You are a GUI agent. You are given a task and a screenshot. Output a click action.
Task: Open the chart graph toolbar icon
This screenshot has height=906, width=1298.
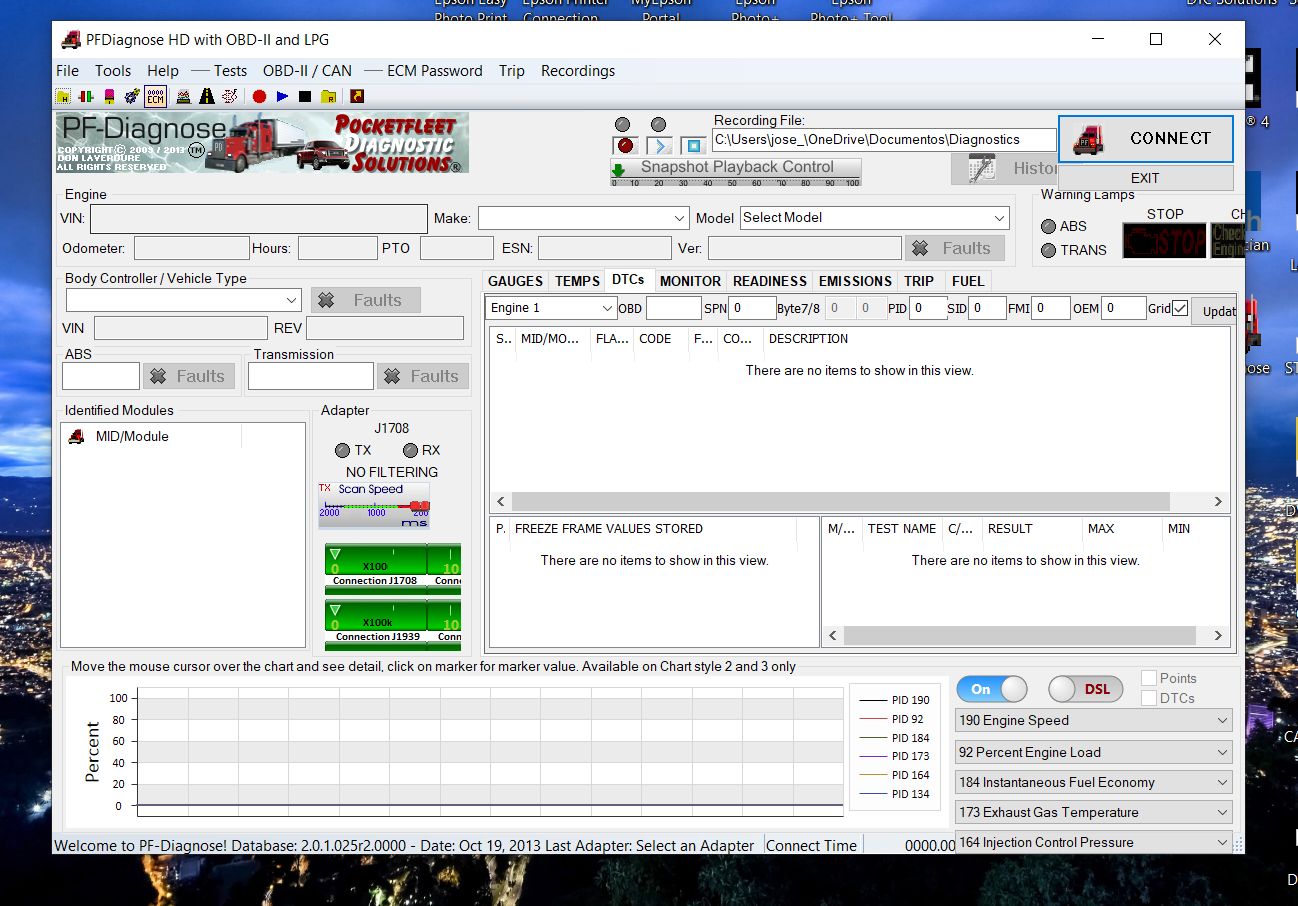coord(183,96)
